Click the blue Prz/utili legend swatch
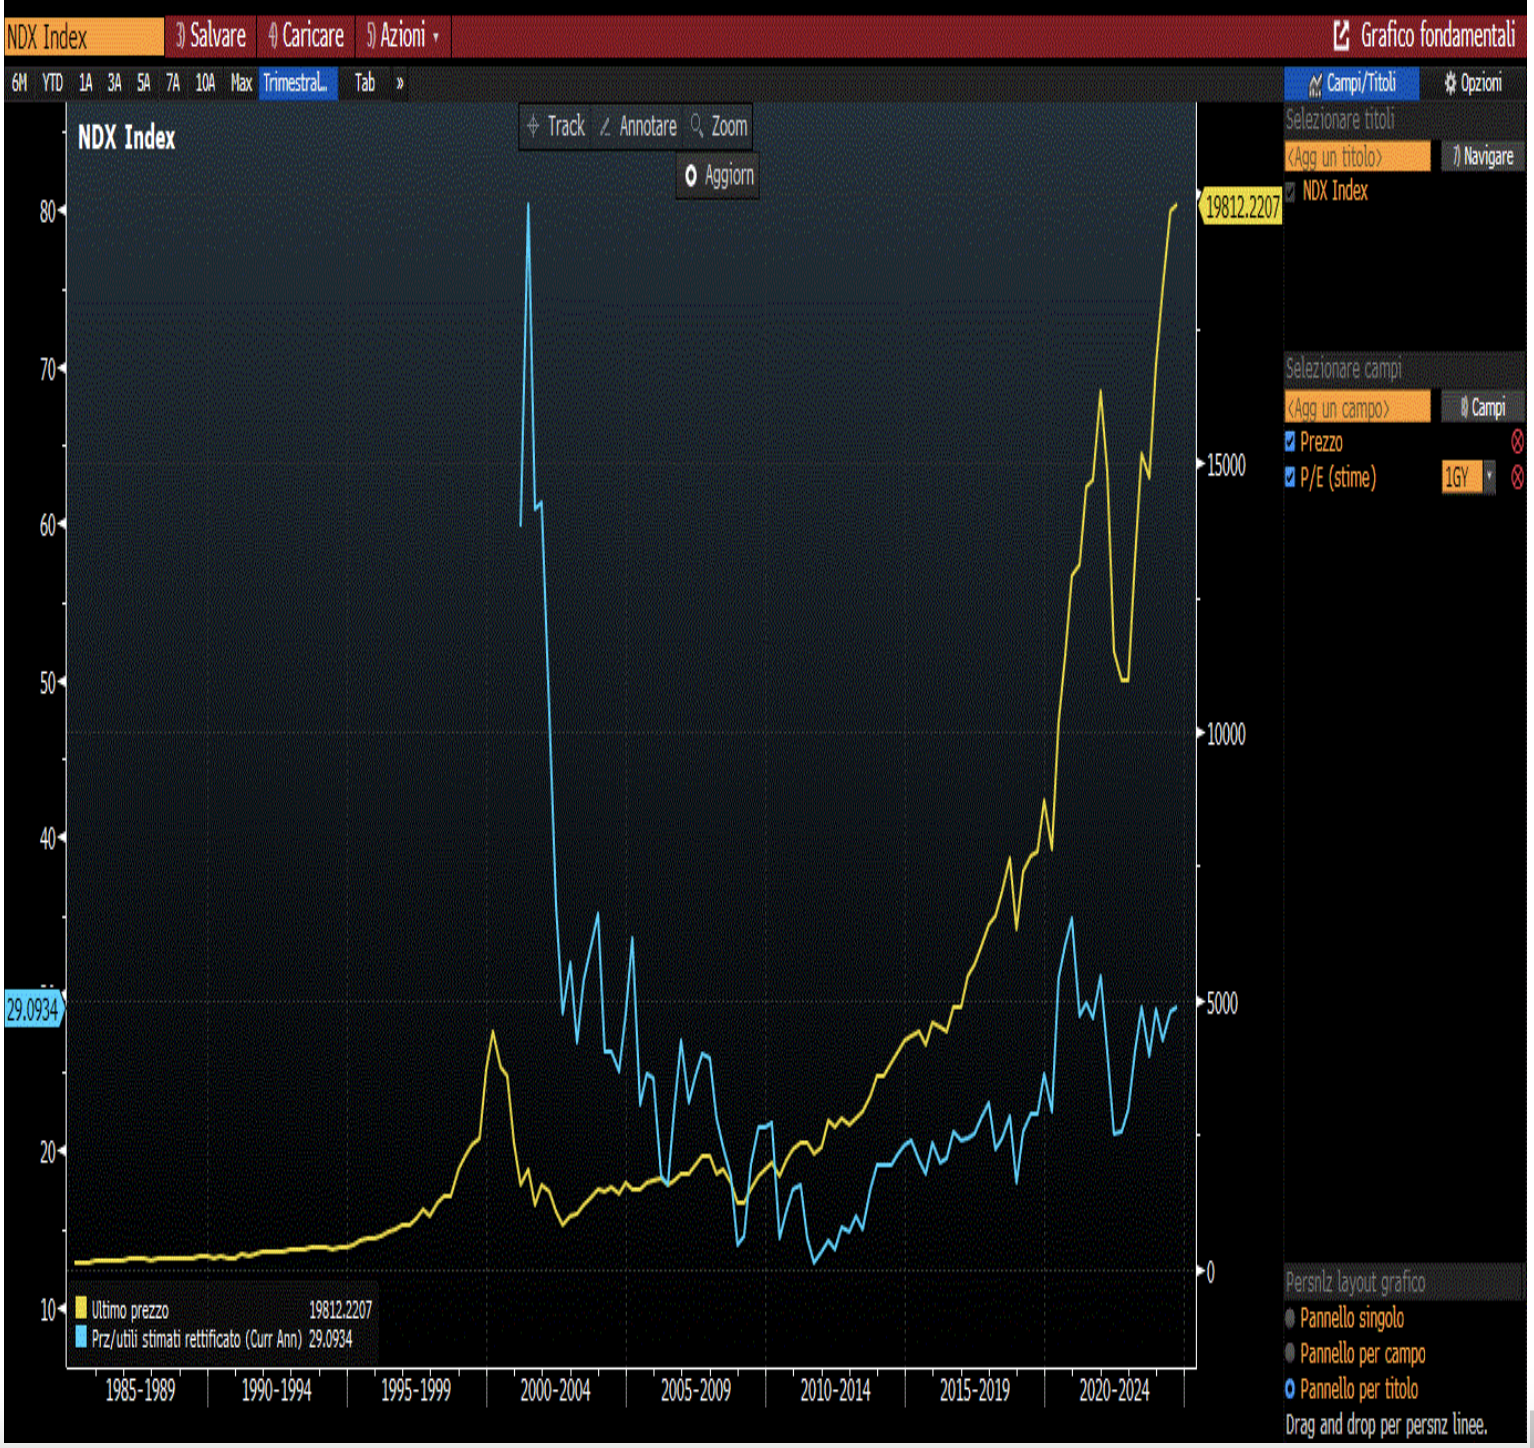This screenshot has height=1448, width=1534. click(81, 1337)
